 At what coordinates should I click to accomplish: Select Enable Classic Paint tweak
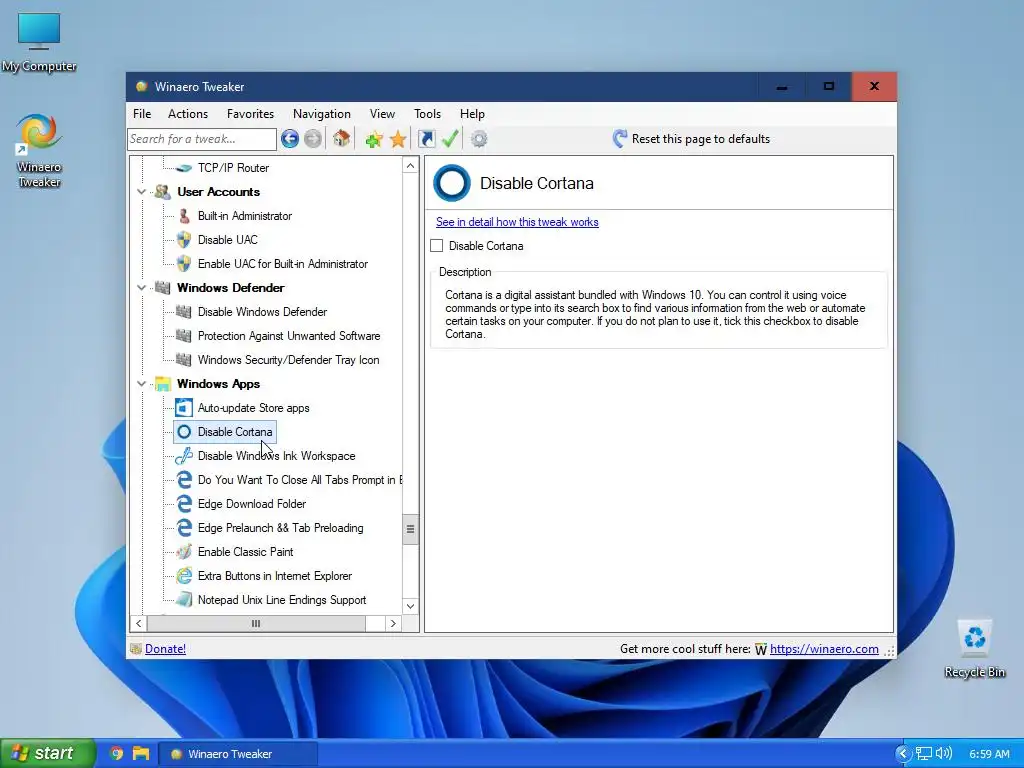point(245,552)
